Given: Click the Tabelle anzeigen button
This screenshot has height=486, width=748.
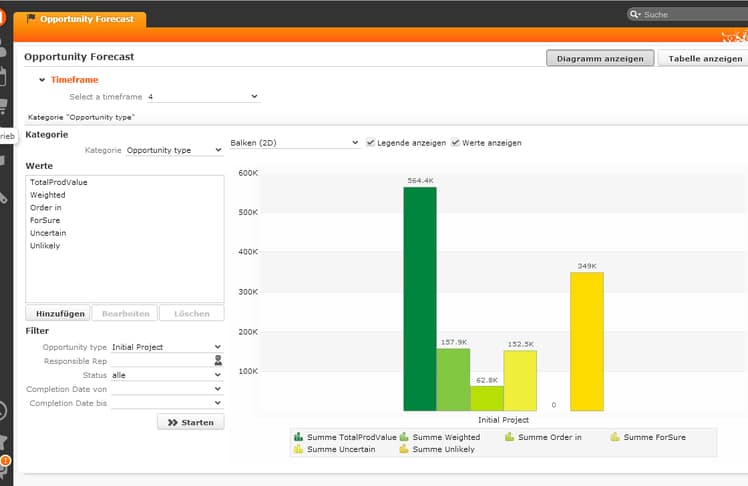Looking at the screenshot, I should (x=704, y=58).
